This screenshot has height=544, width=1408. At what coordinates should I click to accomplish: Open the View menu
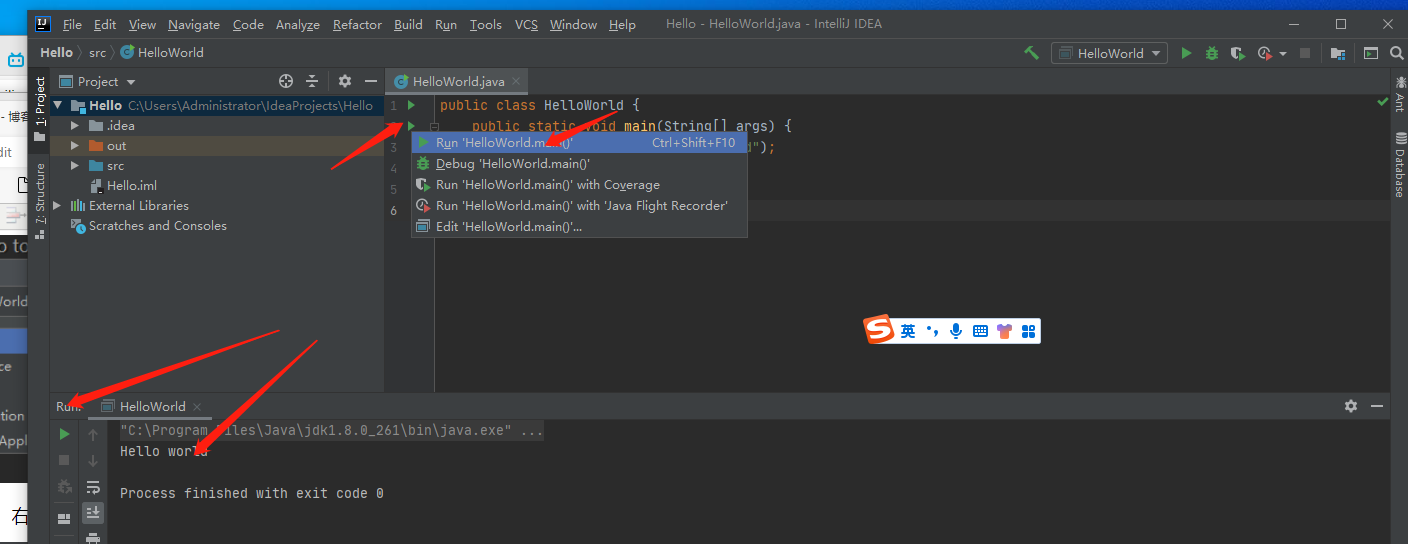point(143,24)
